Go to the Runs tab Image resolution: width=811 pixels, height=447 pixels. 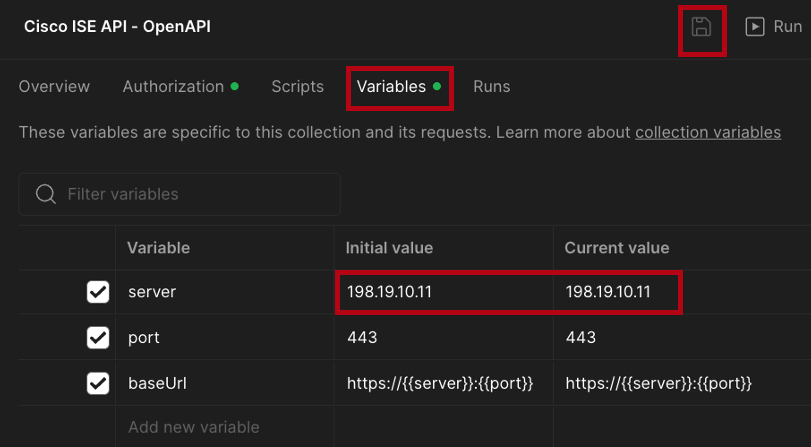click(491, 86)
